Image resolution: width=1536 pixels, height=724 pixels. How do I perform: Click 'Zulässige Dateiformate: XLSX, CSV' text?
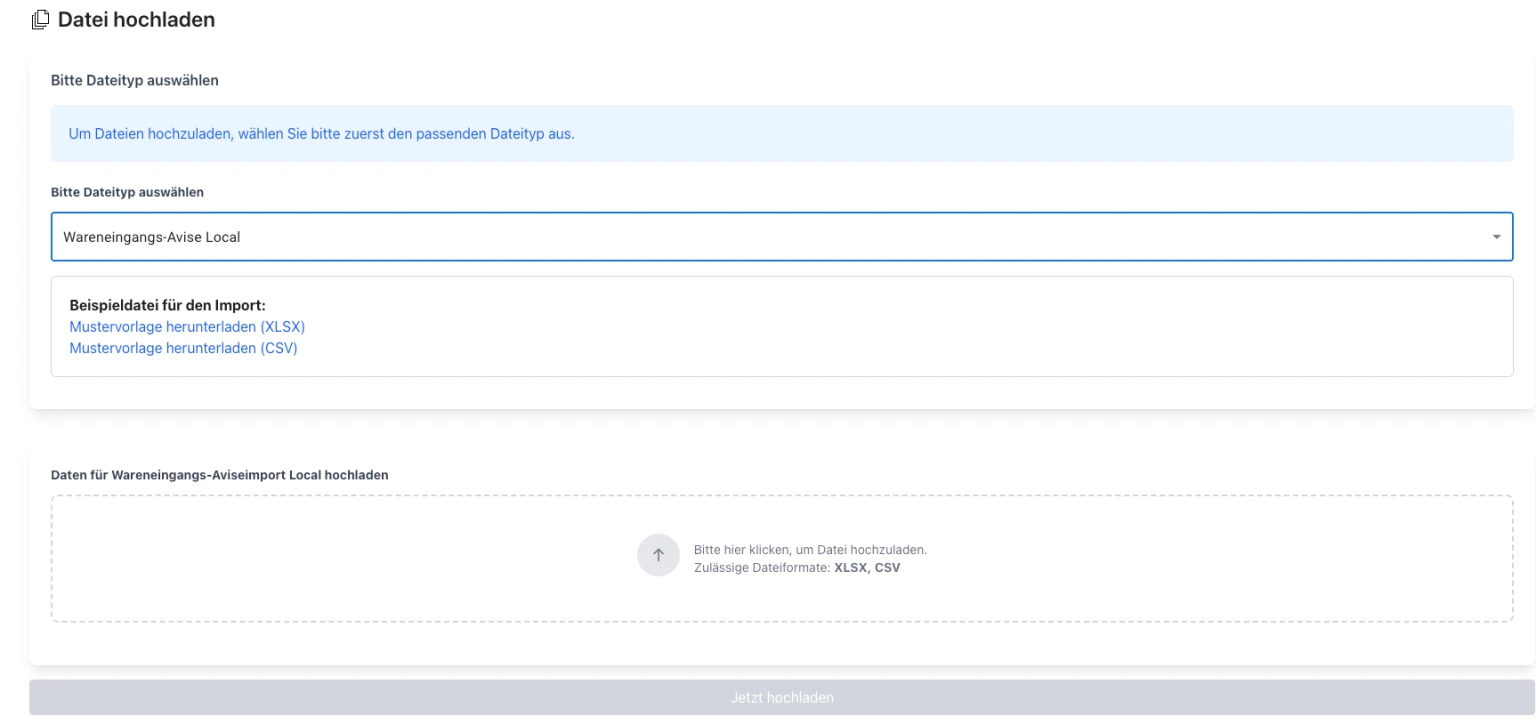[x=797, y=568]
